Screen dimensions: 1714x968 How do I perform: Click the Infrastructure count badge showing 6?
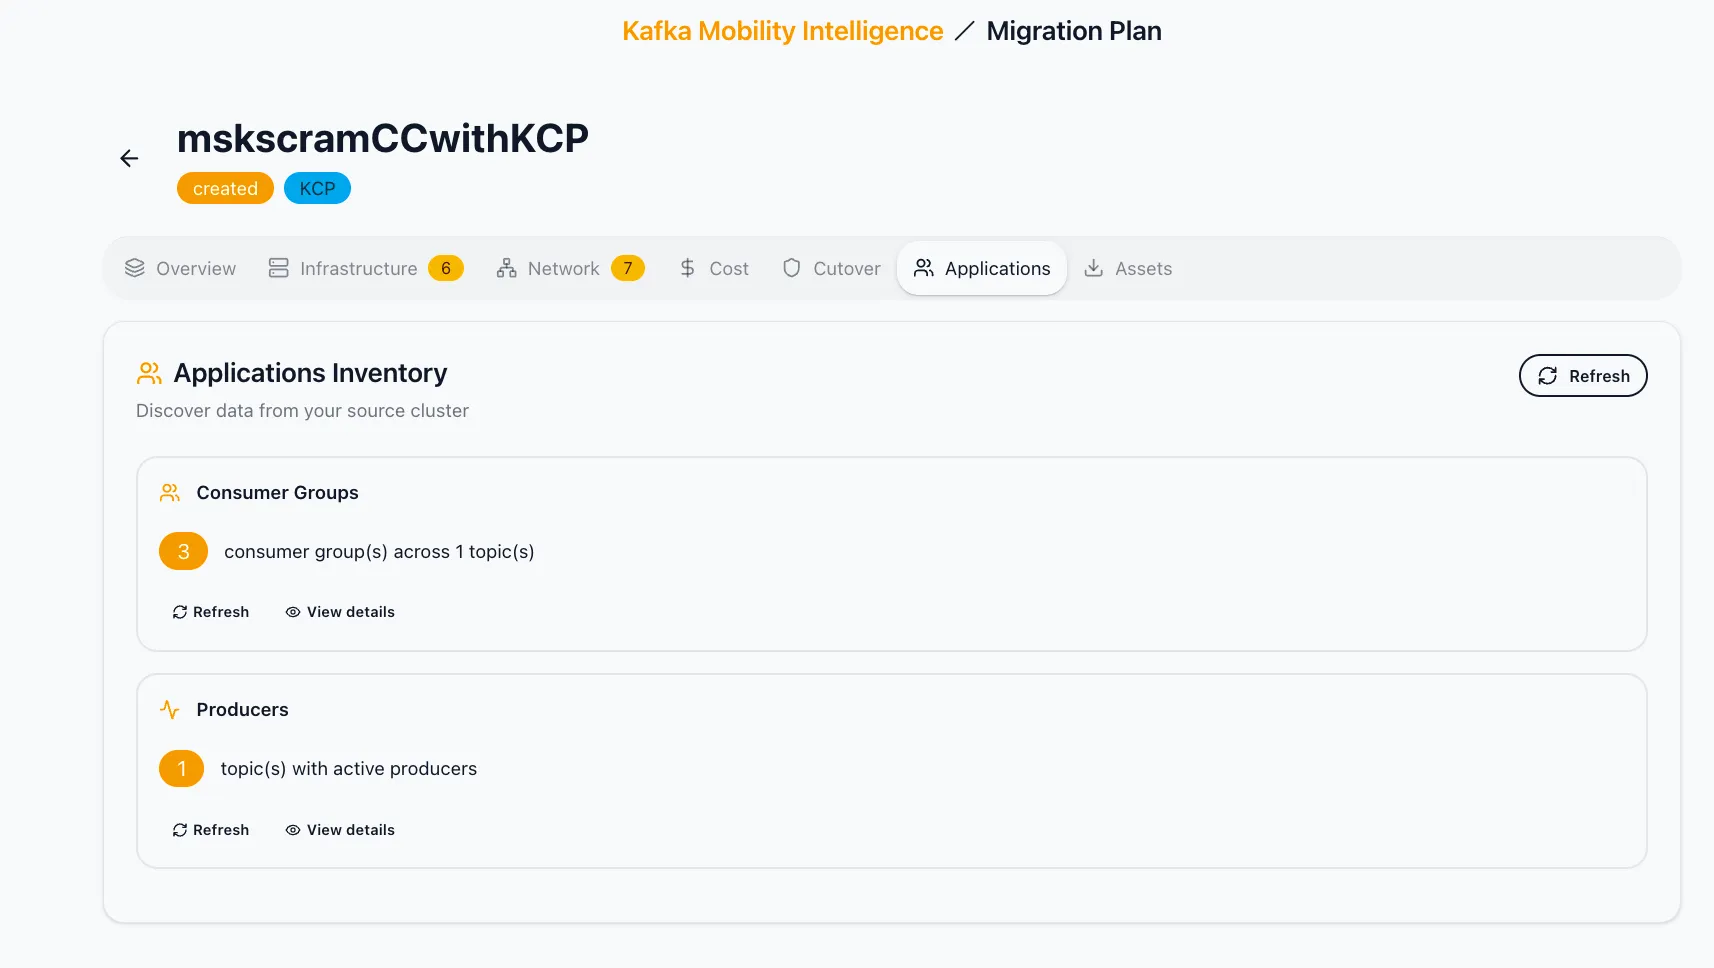click(446, 268)
